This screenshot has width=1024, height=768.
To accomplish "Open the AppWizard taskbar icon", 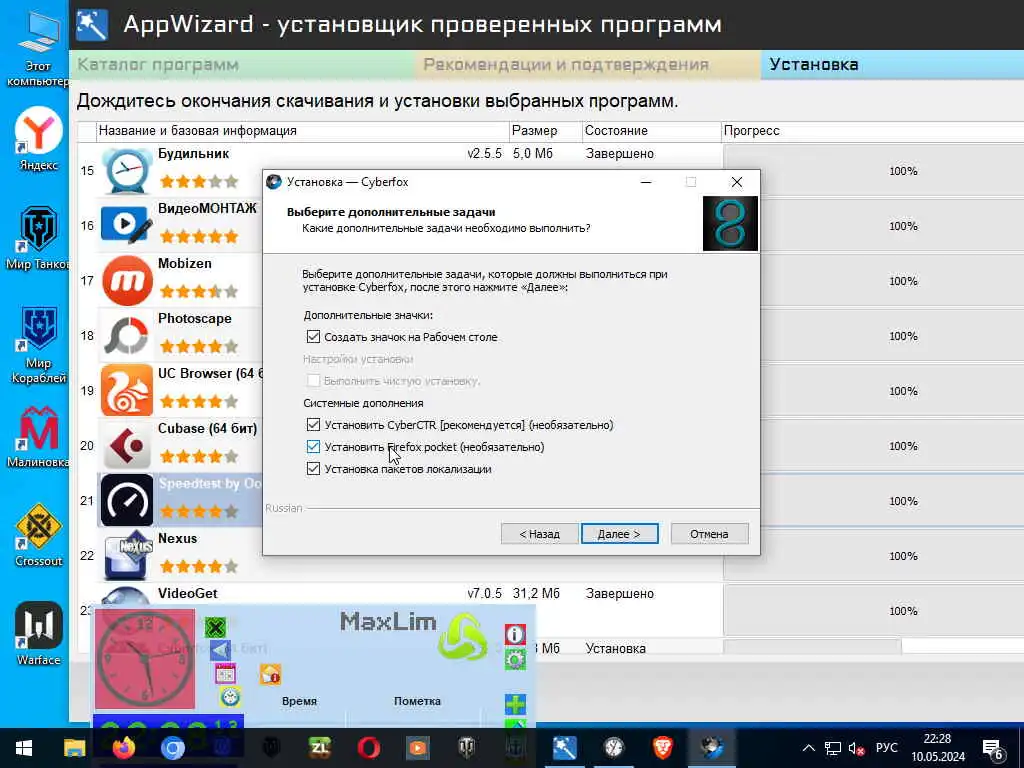I will coord(564,747).
